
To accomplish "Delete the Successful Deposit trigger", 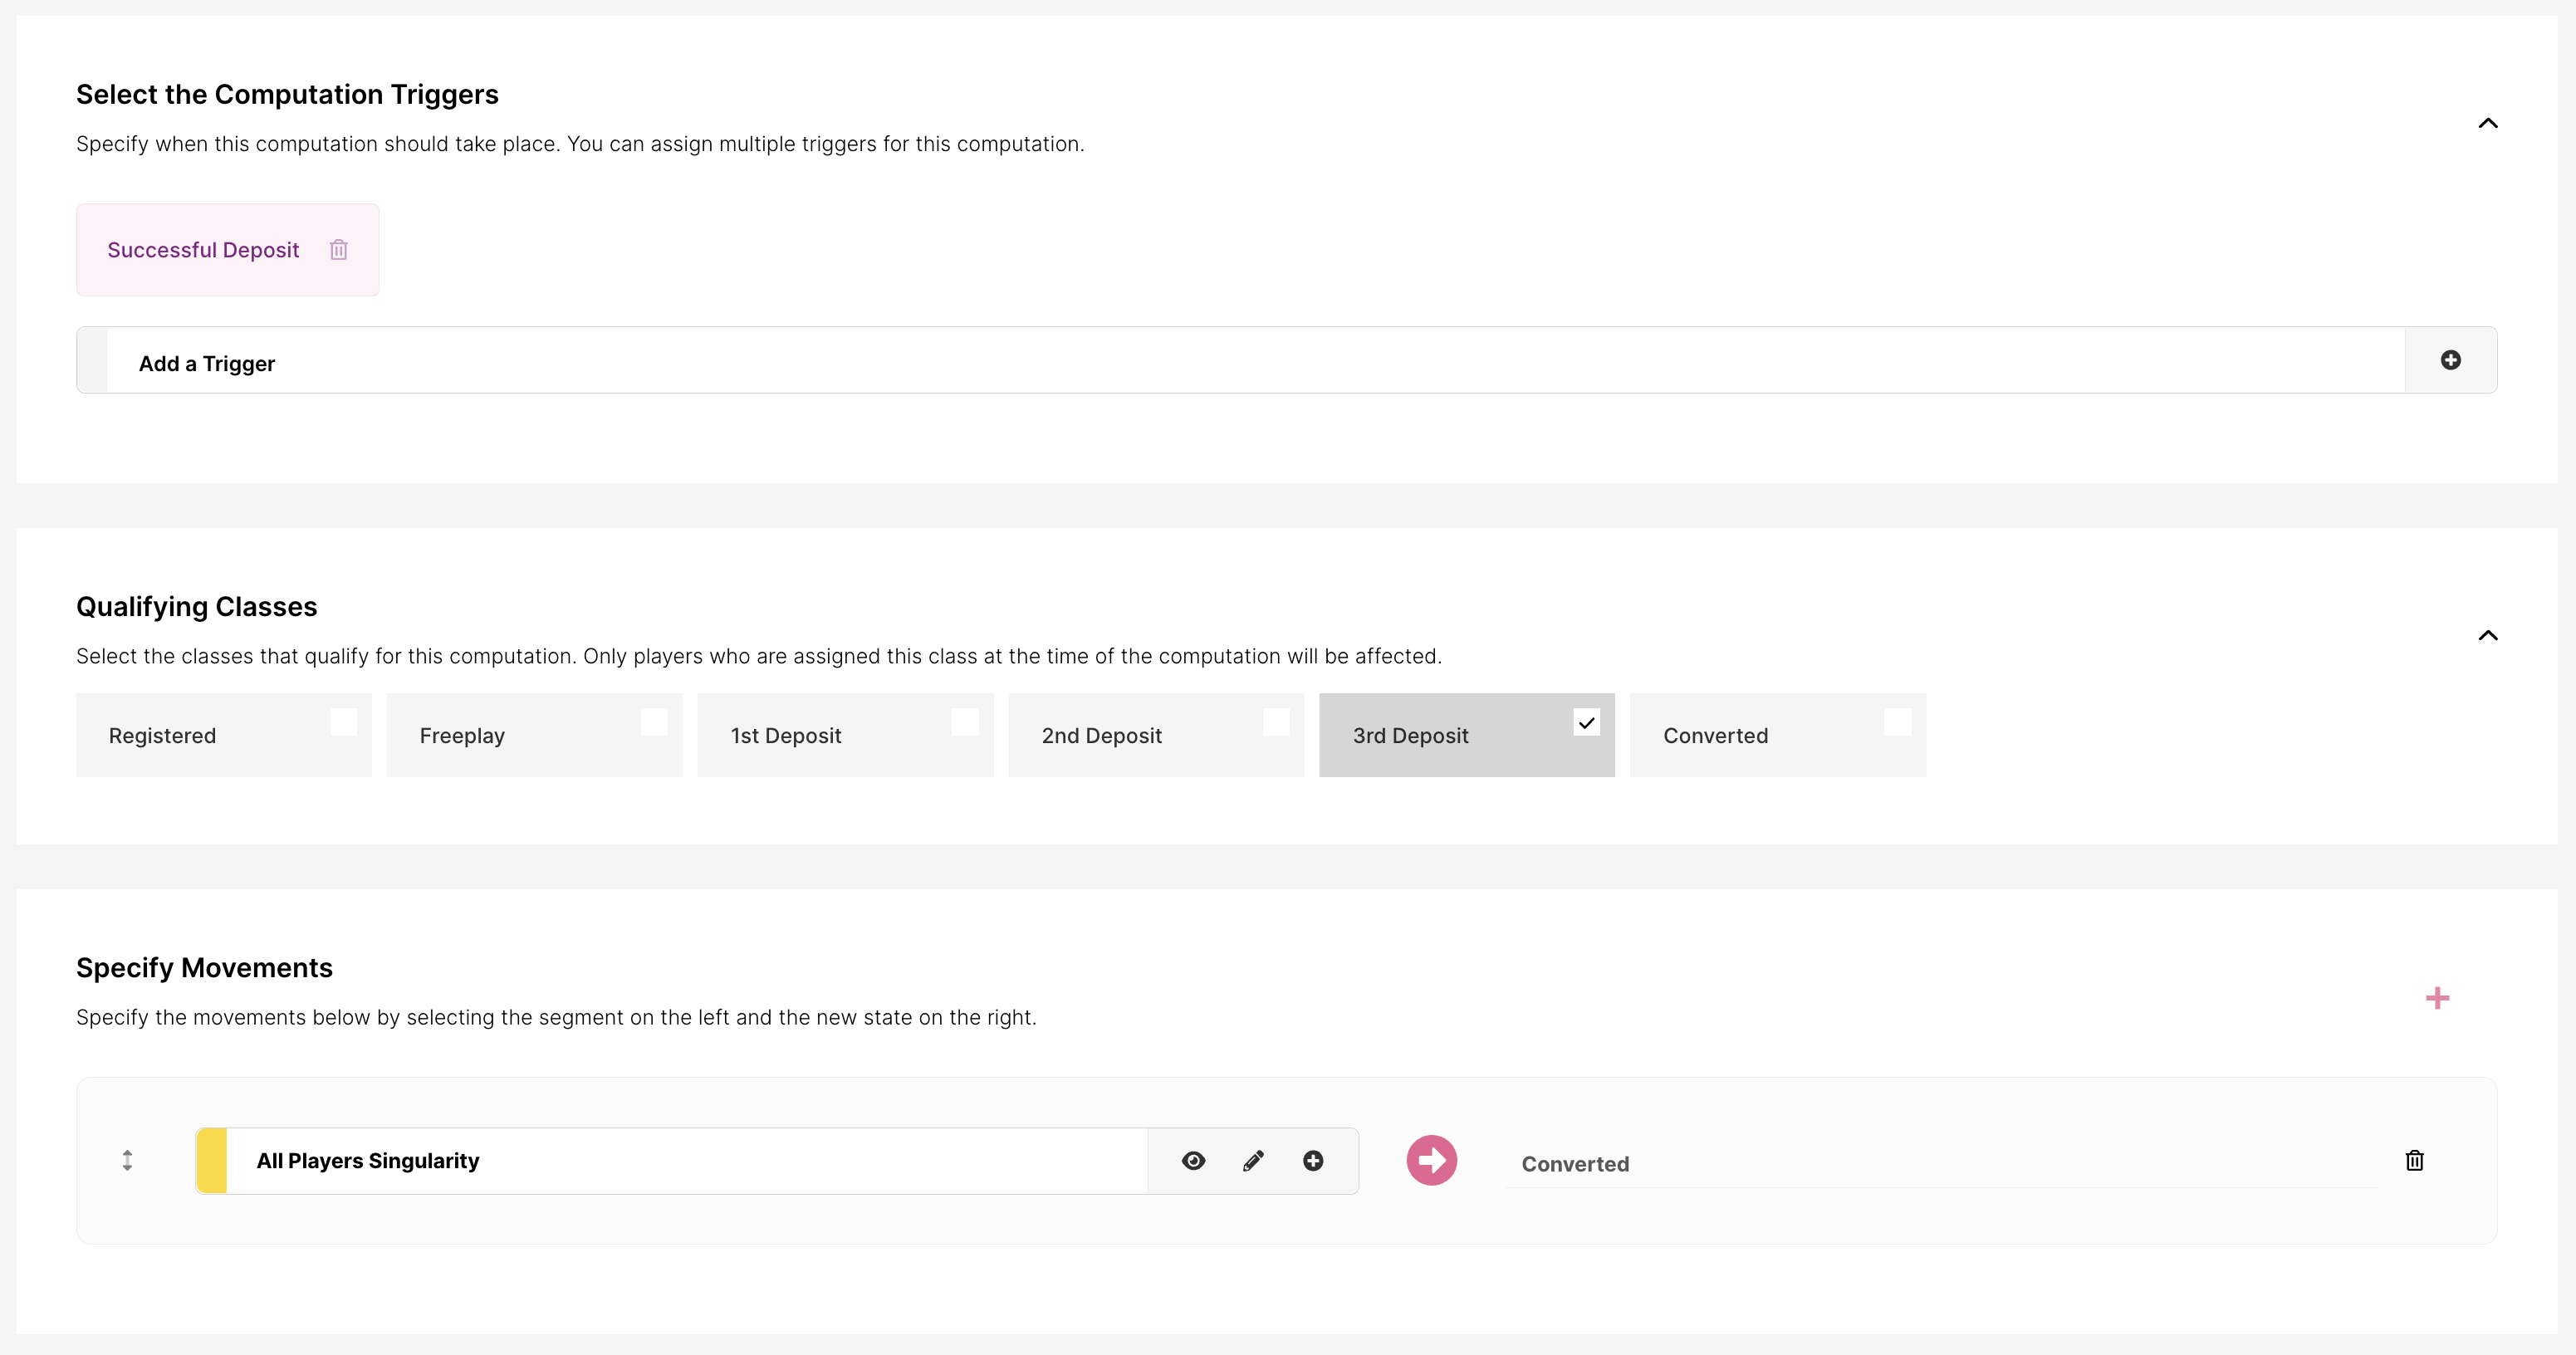I will point(338,250).
